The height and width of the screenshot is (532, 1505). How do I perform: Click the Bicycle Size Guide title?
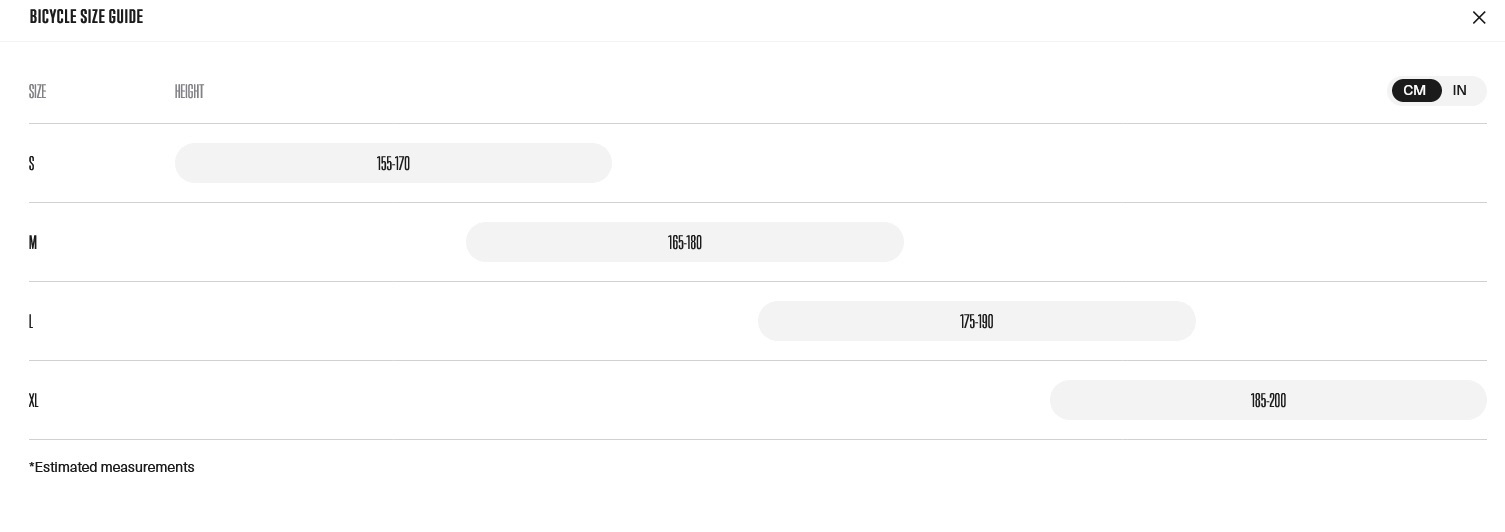coord(86,17)
